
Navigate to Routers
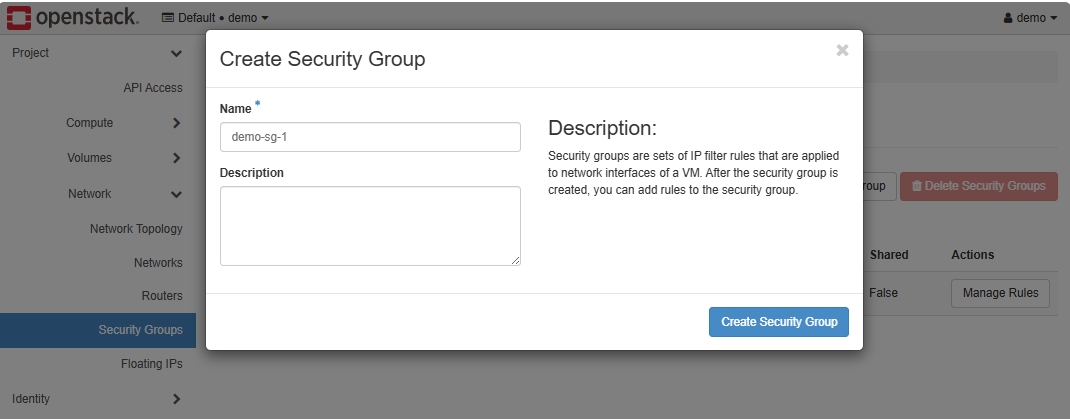pyautogui.click(x=162, y=296)
